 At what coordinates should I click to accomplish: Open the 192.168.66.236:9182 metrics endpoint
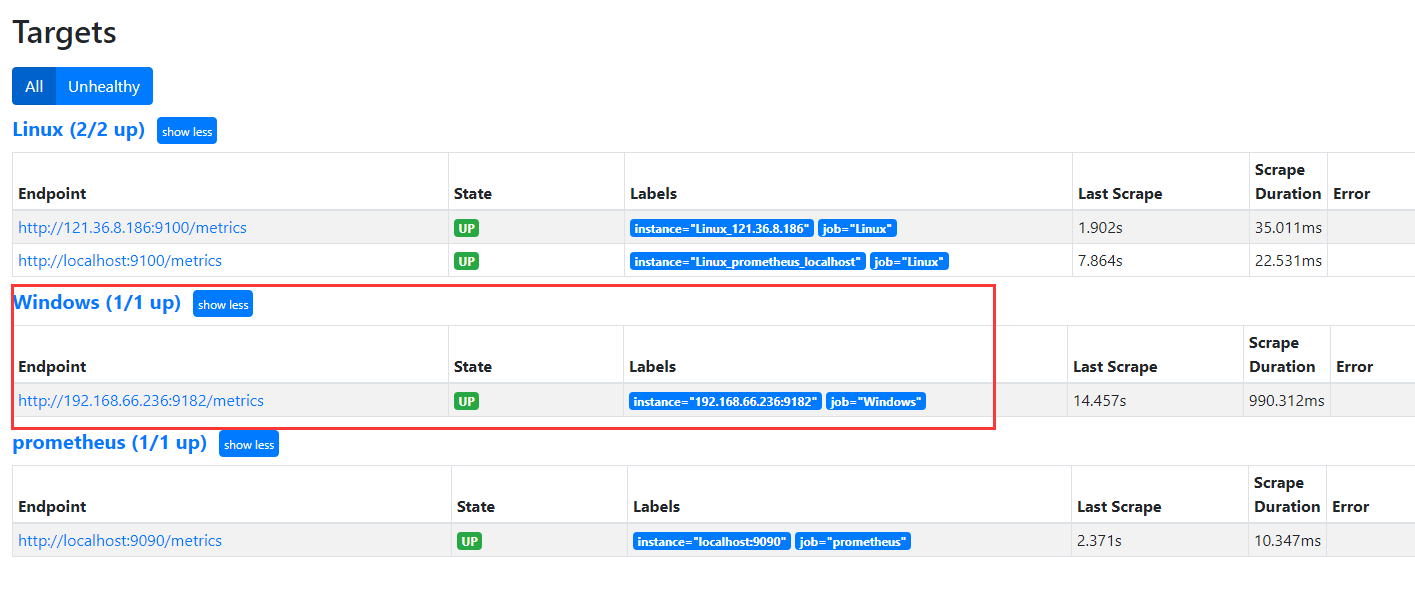(x=141, y=401)
